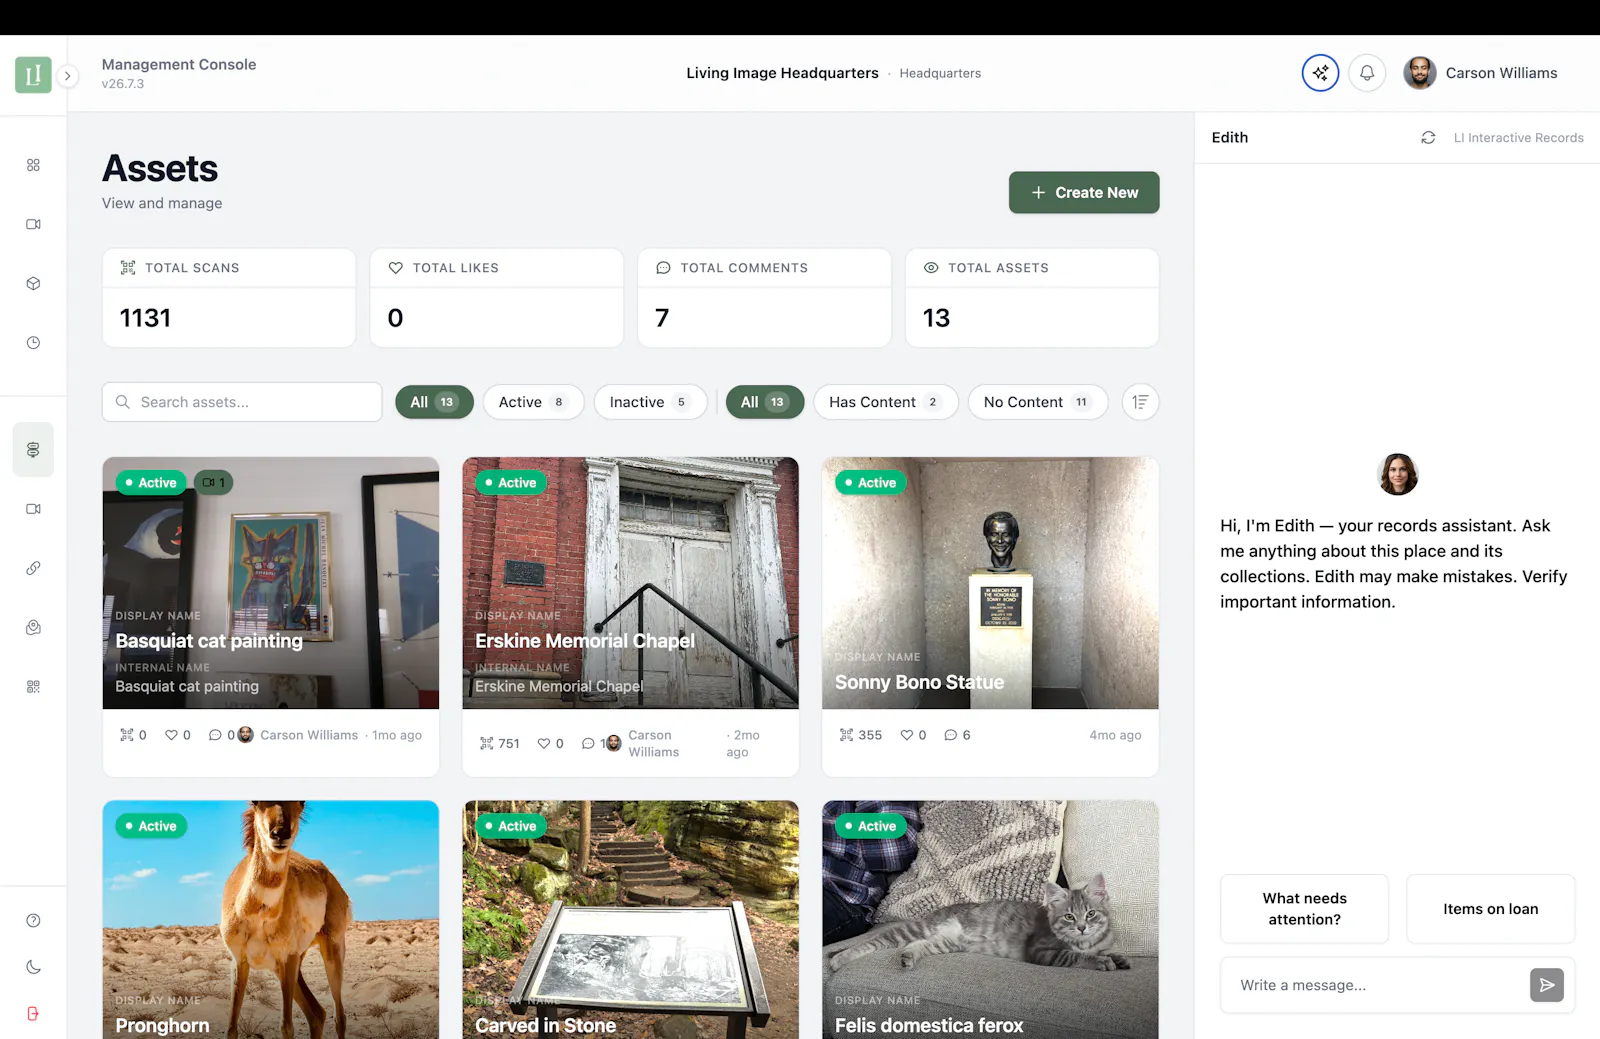Click the comment icon on Basquiat card
This screenshot has width=1600, height=1039.
pos(215,735)
